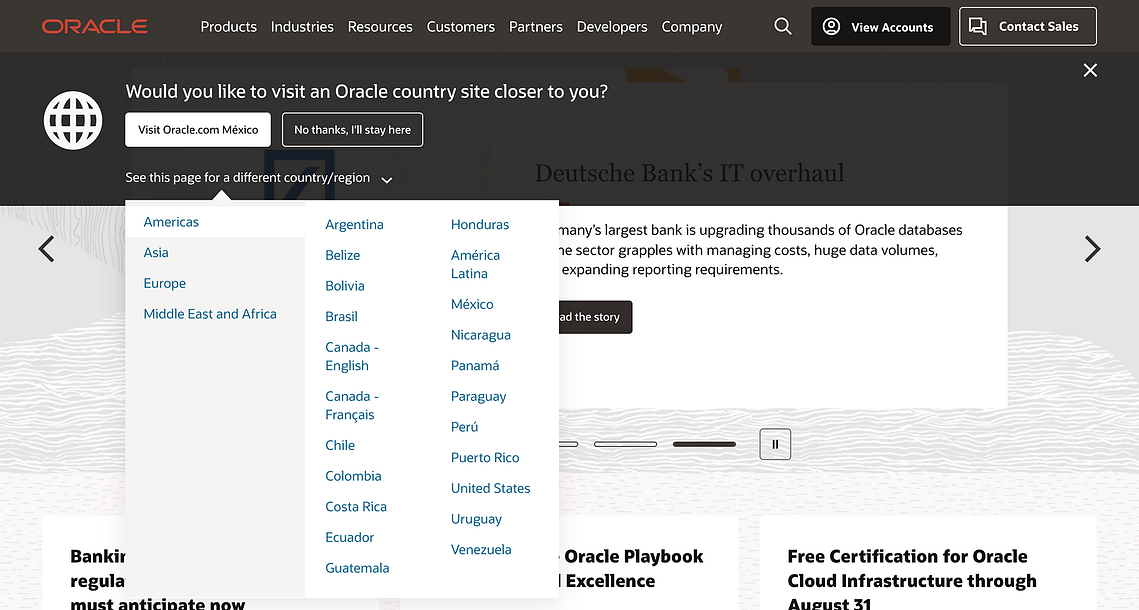
Task: Go to next carousel slide arrow
Action: pyautogui.click(x=1092, y=249)
